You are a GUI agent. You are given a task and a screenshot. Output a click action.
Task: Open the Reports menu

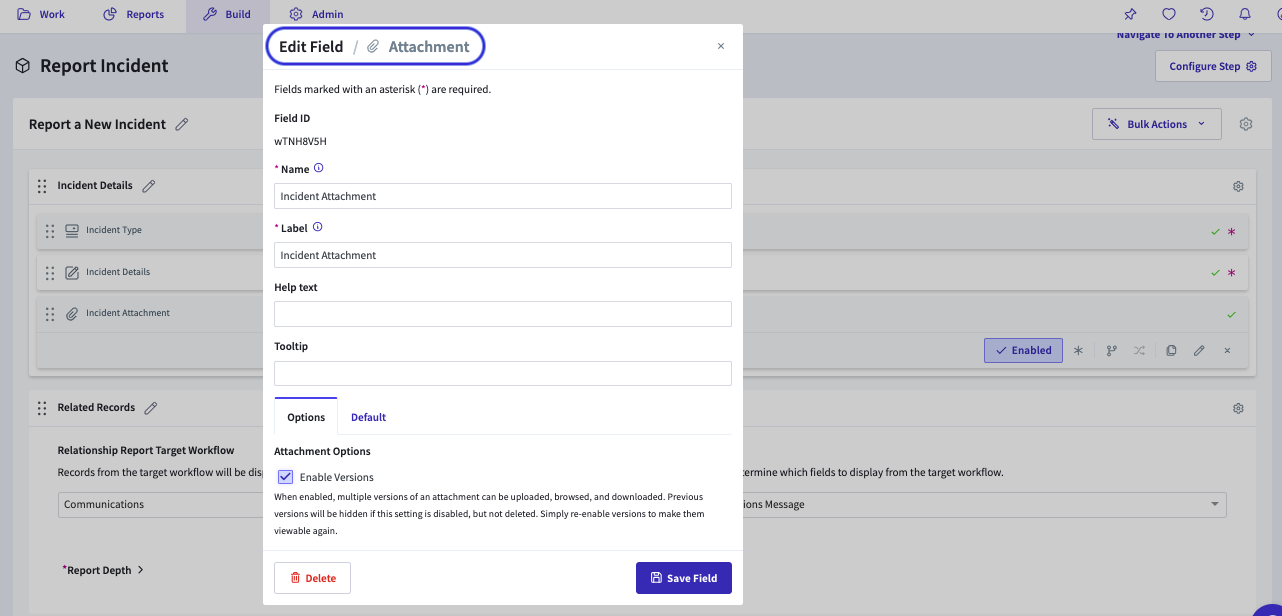pyautogui.click(x=134, y=14)
